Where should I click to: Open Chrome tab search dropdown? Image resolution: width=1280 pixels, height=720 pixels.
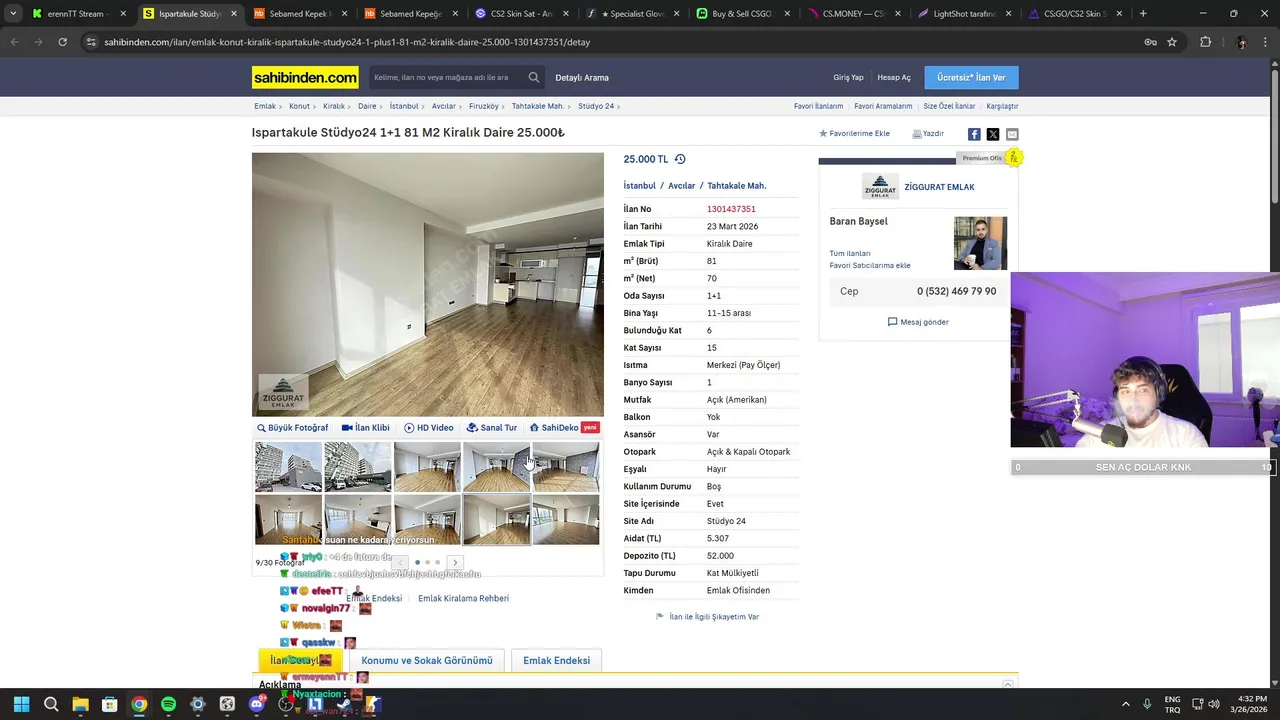(x=12, y=14)
